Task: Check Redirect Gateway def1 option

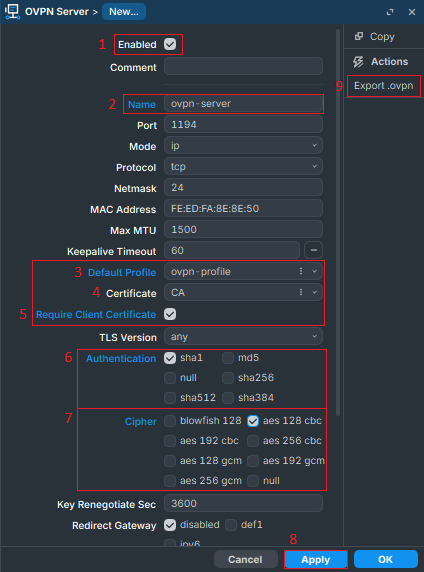Action: [231, 525]
